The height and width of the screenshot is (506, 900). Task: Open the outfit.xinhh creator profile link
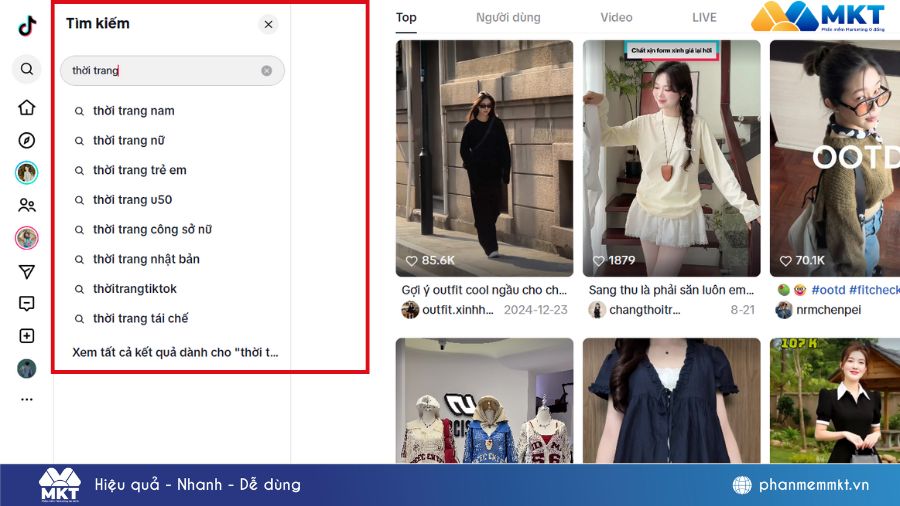(x=456, y=310)
